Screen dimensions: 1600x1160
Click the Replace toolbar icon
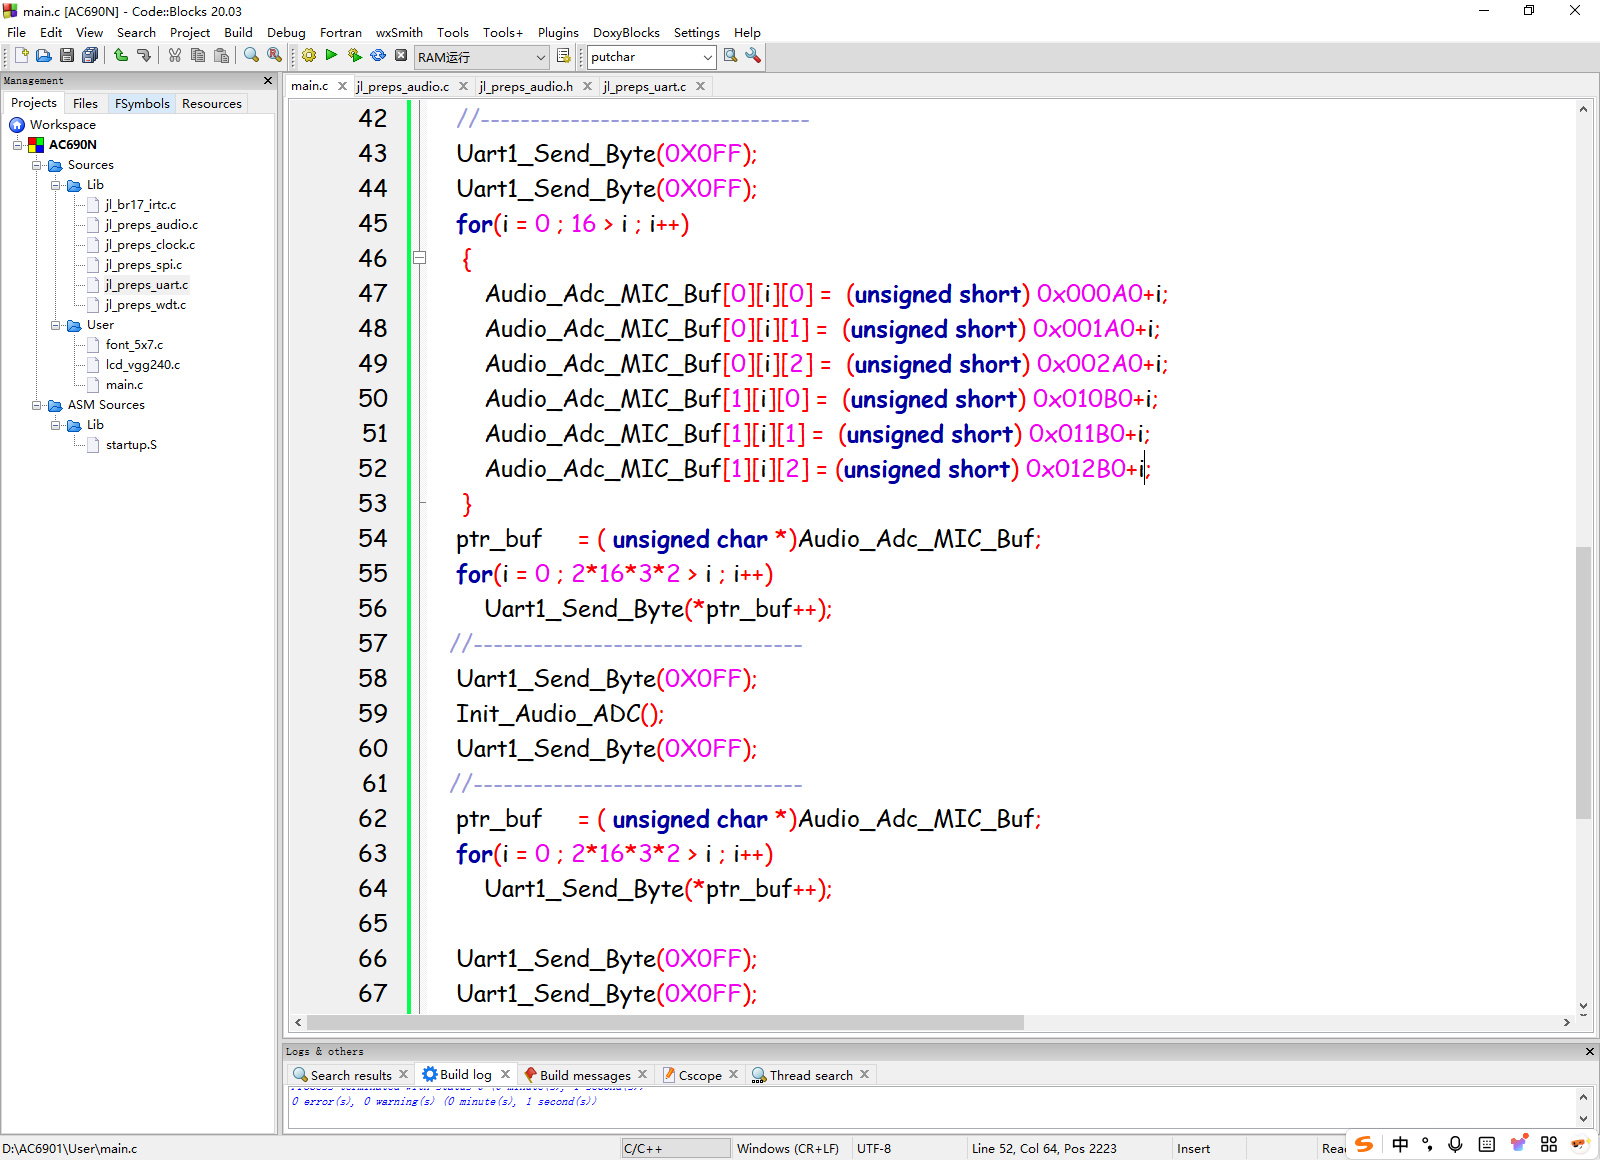point(275,56)
